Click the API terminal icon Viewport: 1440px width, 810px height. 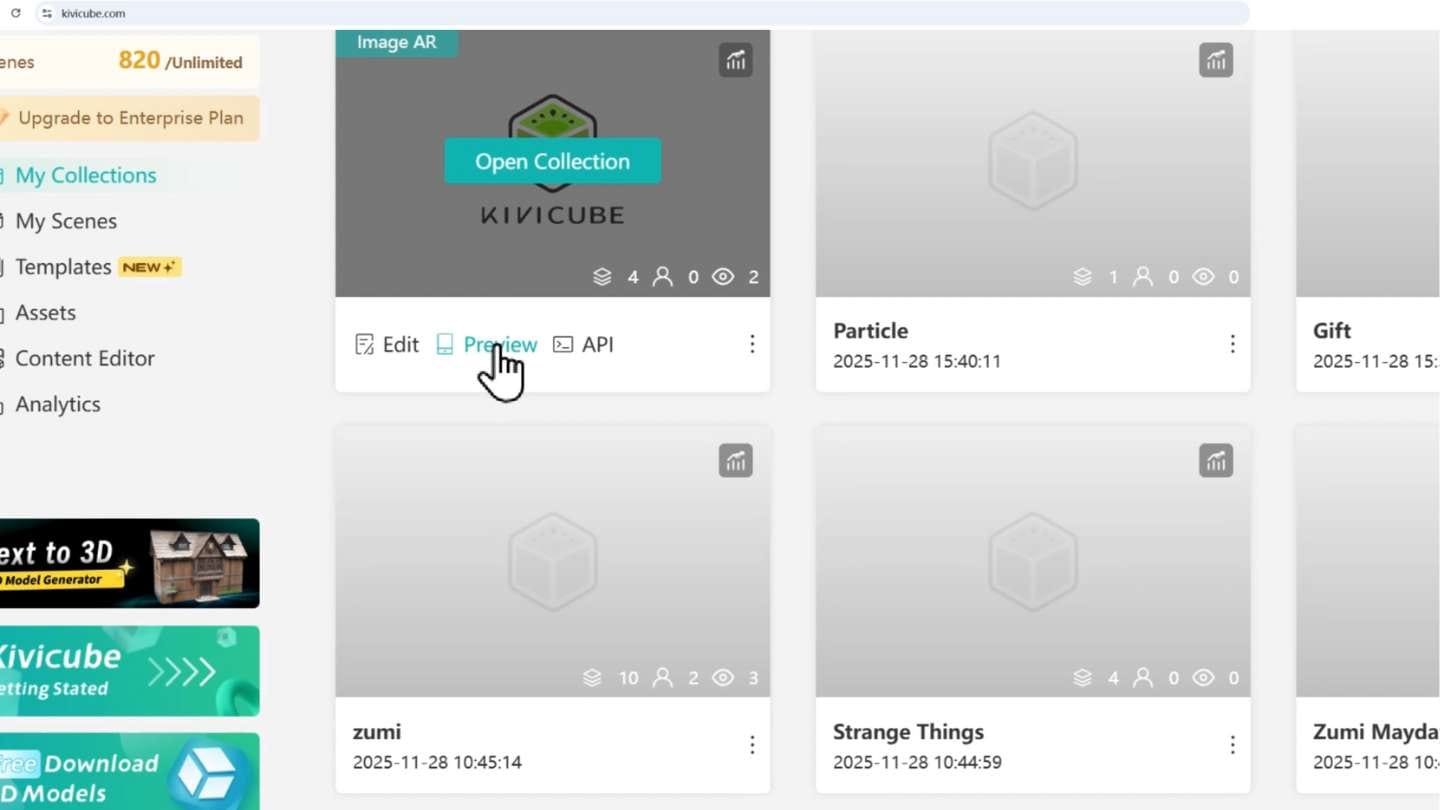click(x=563, y=345)
